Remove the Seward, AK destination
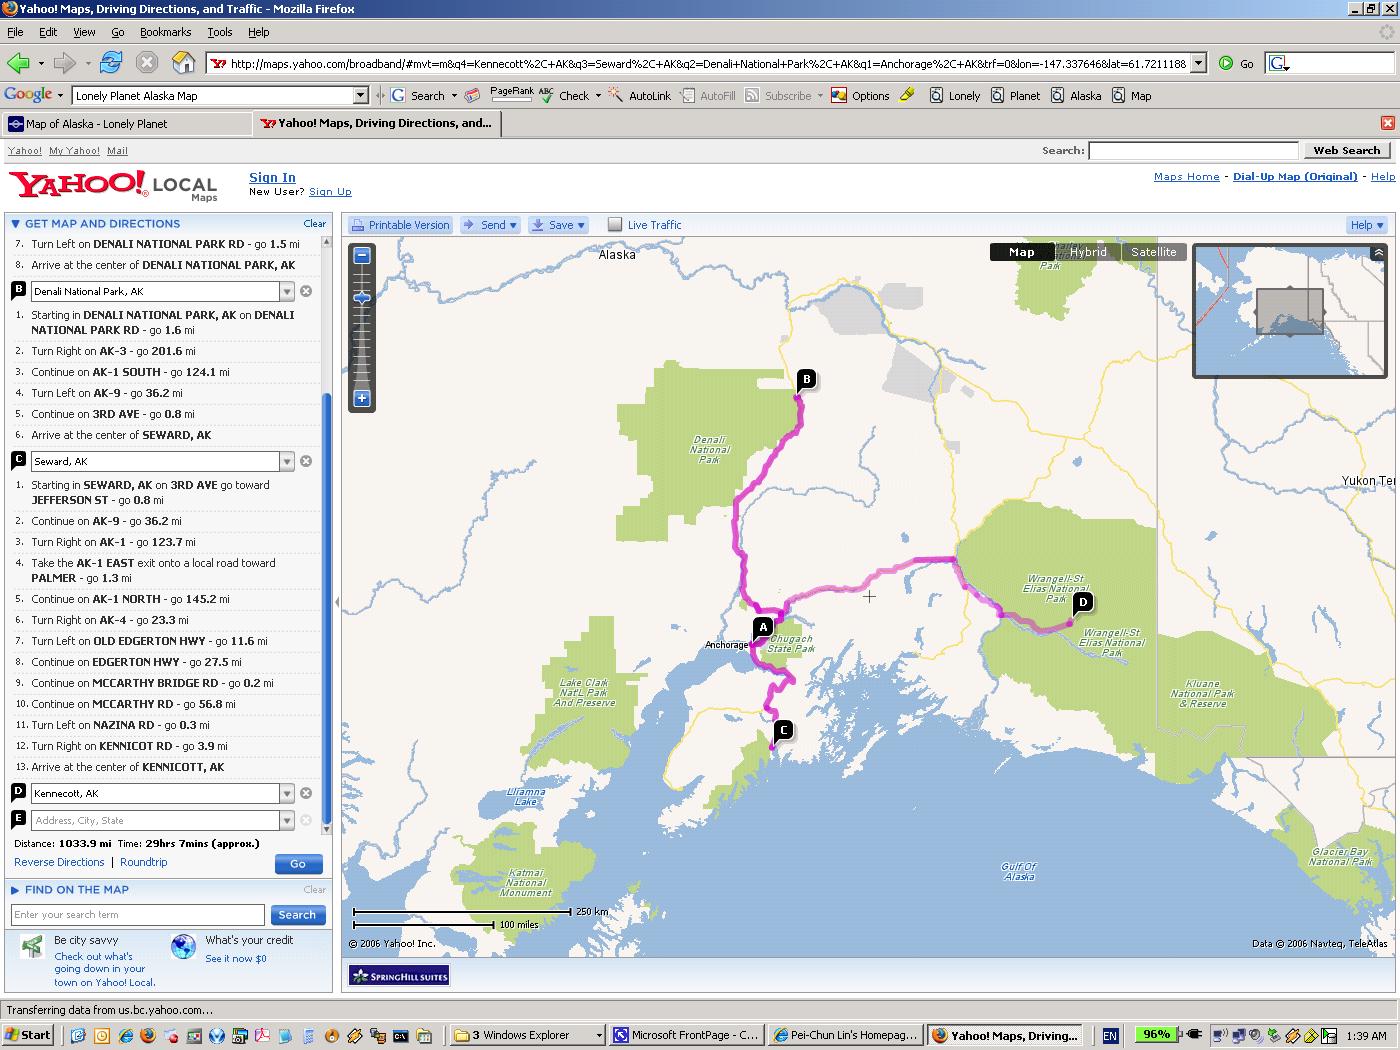Screen dimensions: 1400x1050 [x=306, y=461]
